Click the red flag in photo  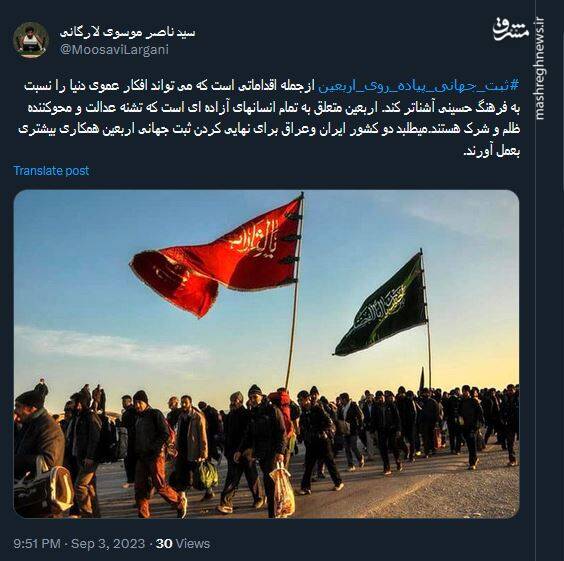[216, 255]
